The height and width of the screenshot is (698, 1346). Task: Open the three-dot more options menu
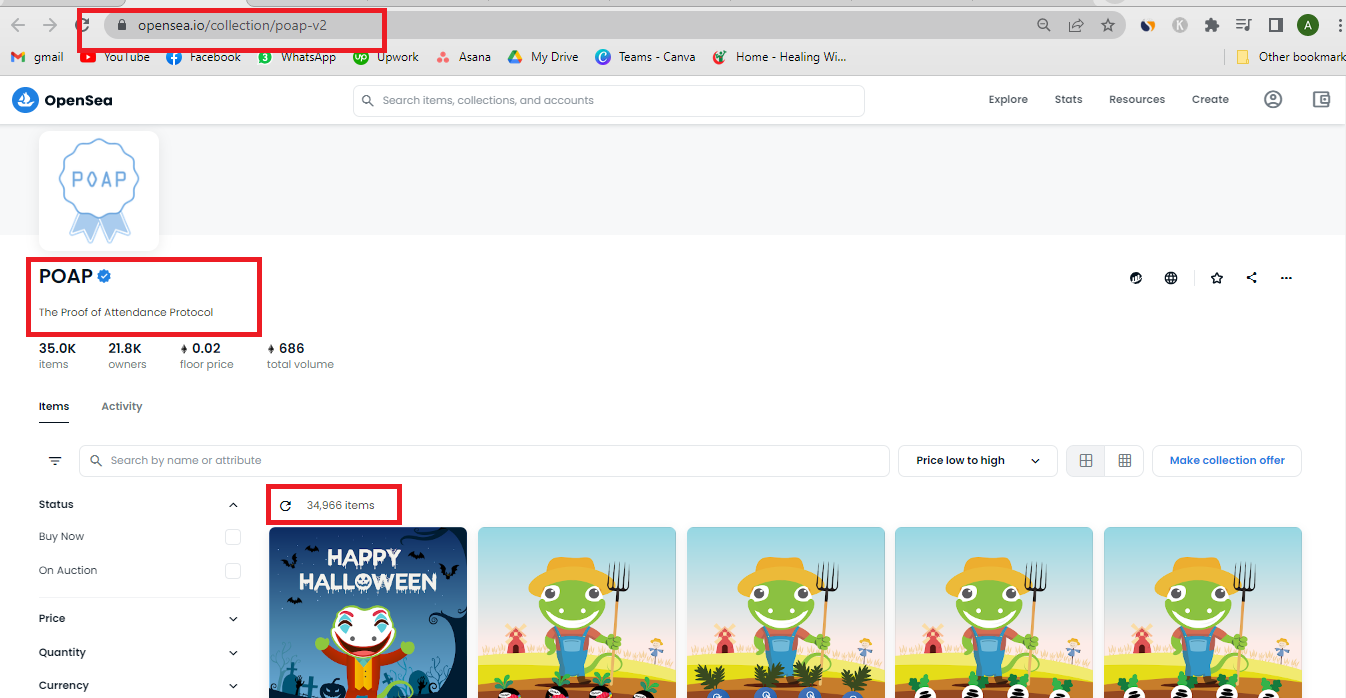[x=1286, y=278]
